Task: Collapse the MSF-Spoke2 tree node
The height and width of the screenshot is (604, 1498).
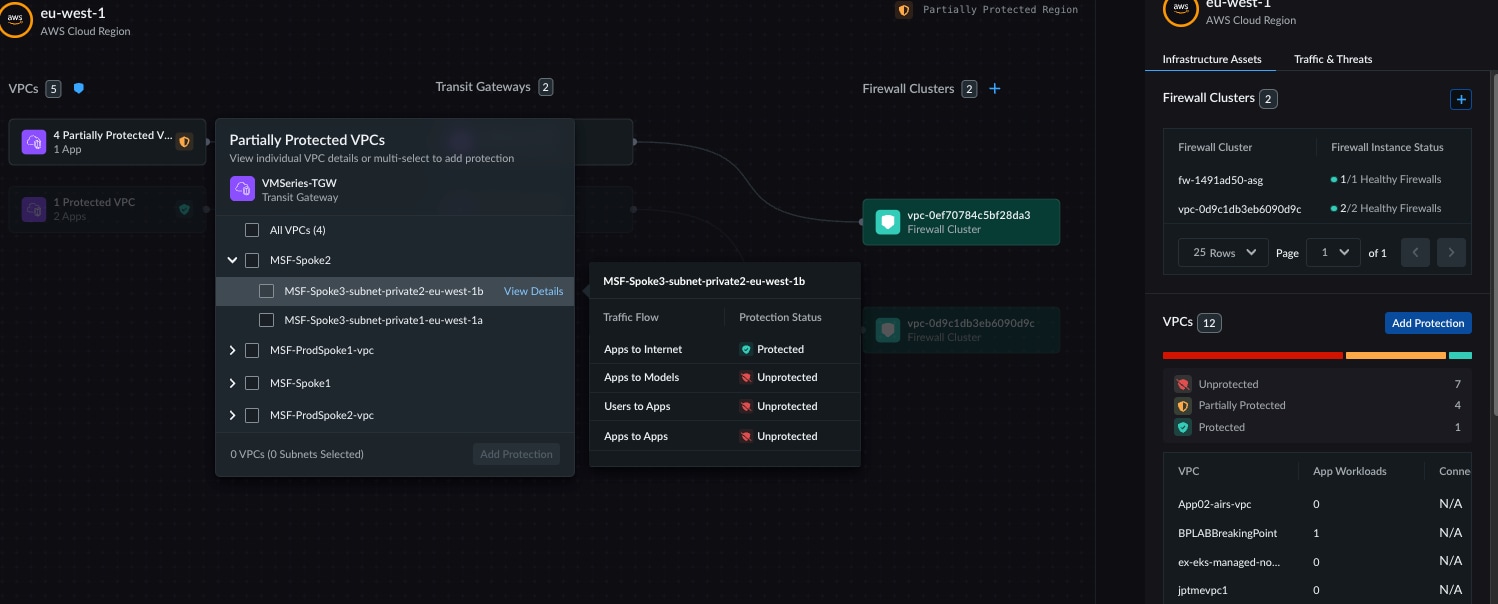Action: point(232,260)
